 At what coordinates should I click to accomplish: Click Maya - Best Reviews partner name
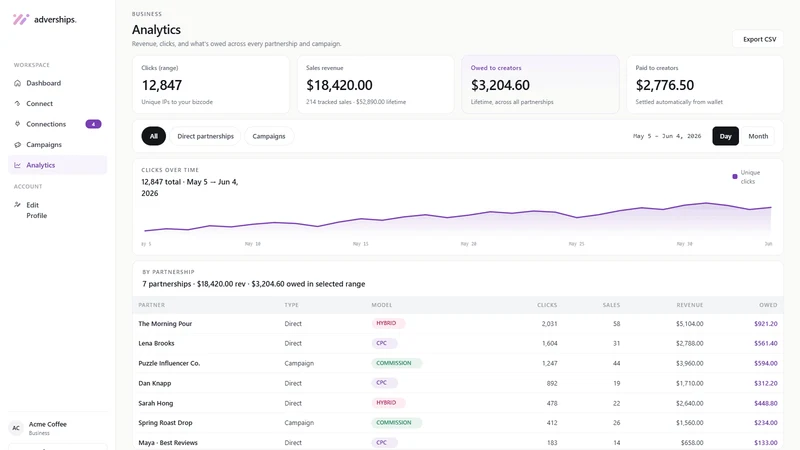click(168, 443)
